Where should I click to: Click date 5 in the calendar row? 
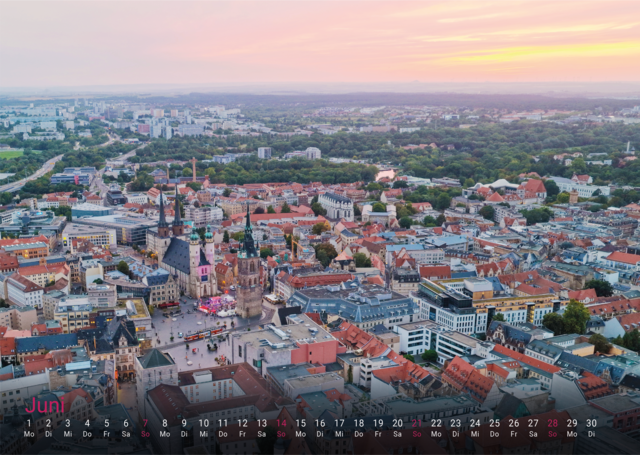pos(106,423)
